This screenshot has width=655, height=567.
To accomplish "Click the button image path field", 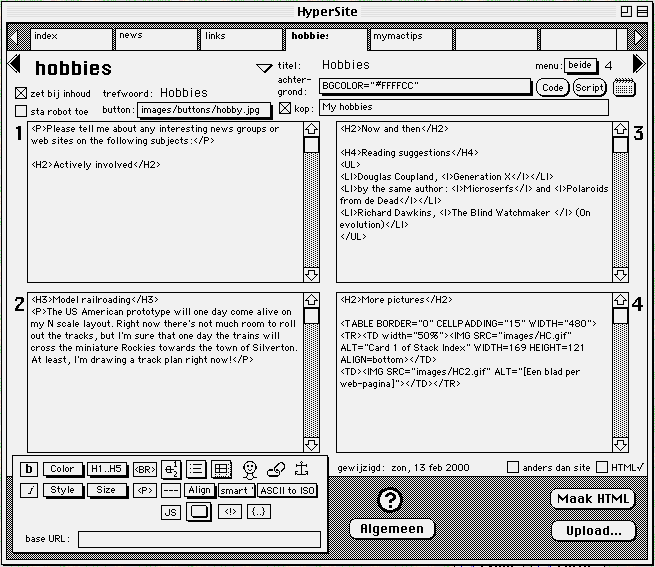I will point(204,110).
